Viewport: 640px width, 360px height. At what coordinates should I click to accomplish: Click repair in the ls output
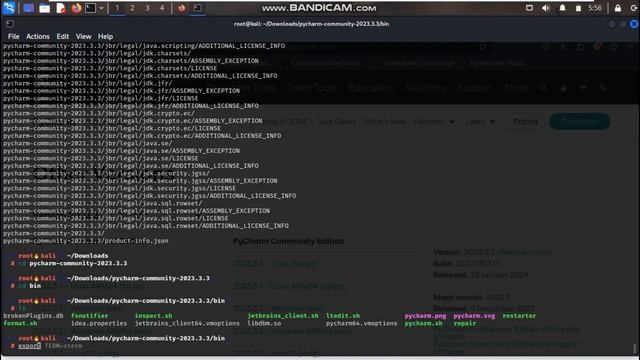coord(465,323)
